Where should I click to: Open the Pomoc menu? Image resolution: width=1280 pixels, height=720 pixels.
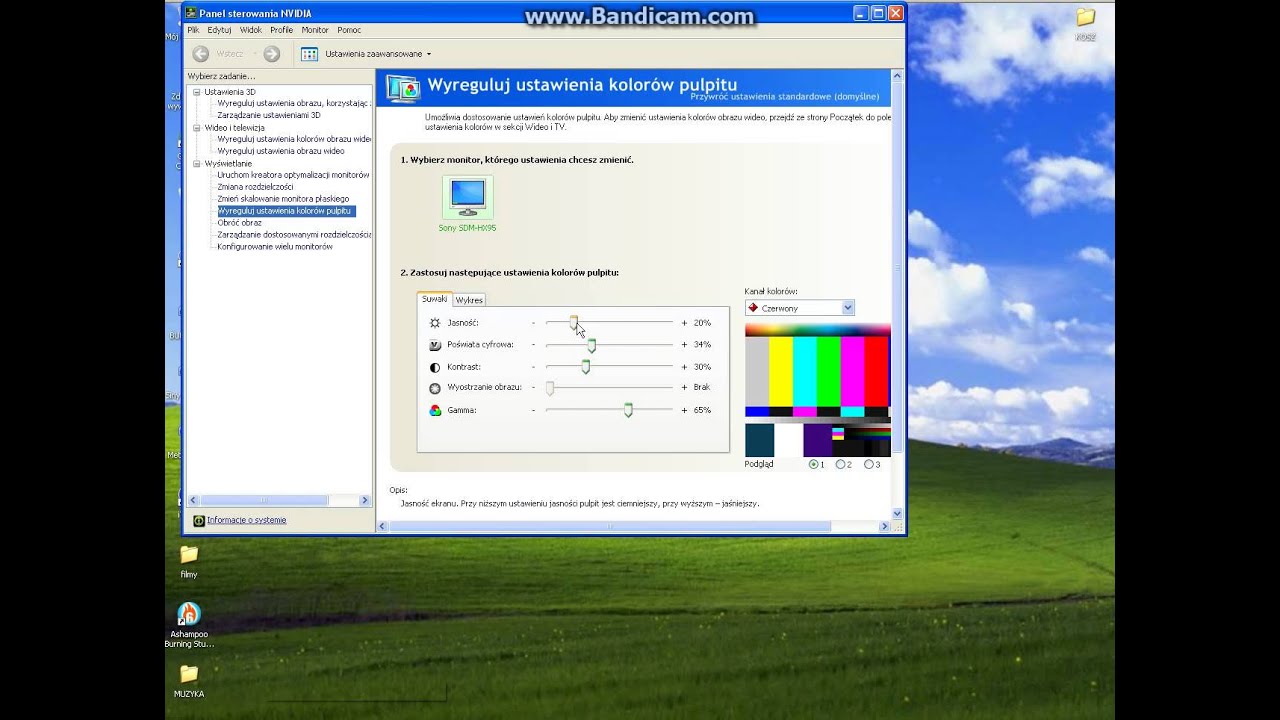(x=349, y=30)
